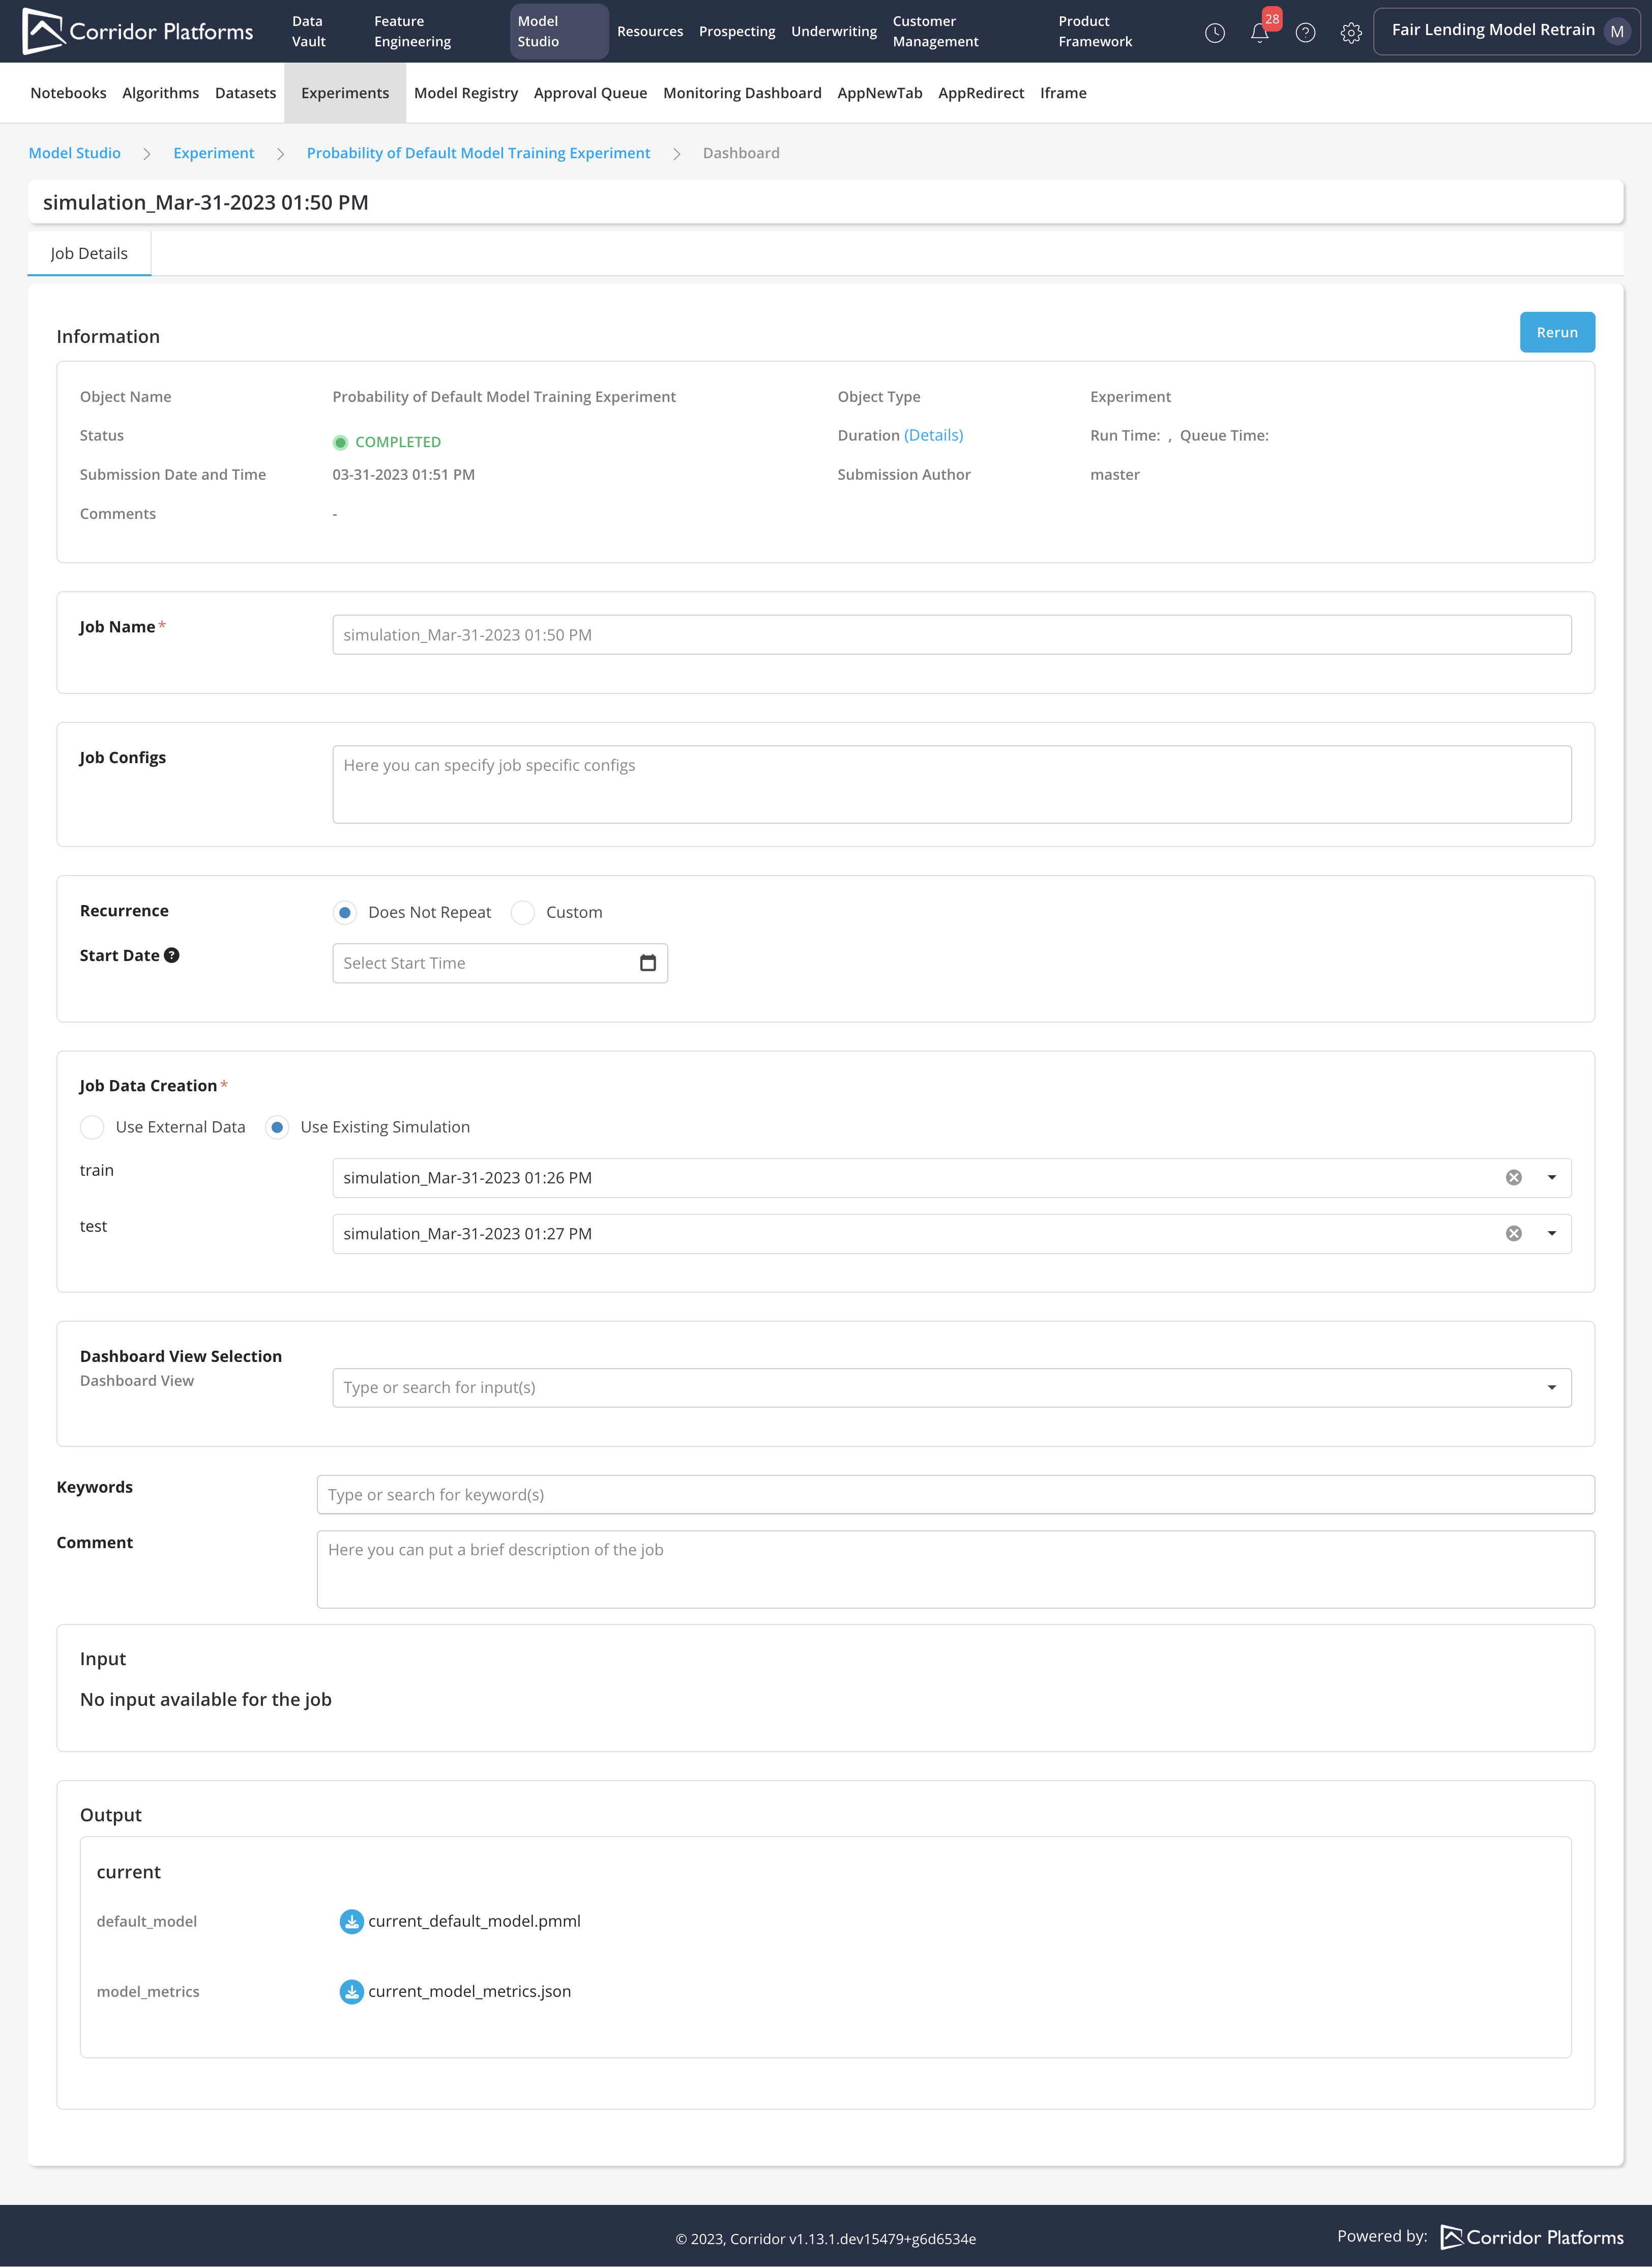Click into the Keywords search field
Image resolution: width=1652 pixels, height=2267 pixels.
pos(954,1495)
